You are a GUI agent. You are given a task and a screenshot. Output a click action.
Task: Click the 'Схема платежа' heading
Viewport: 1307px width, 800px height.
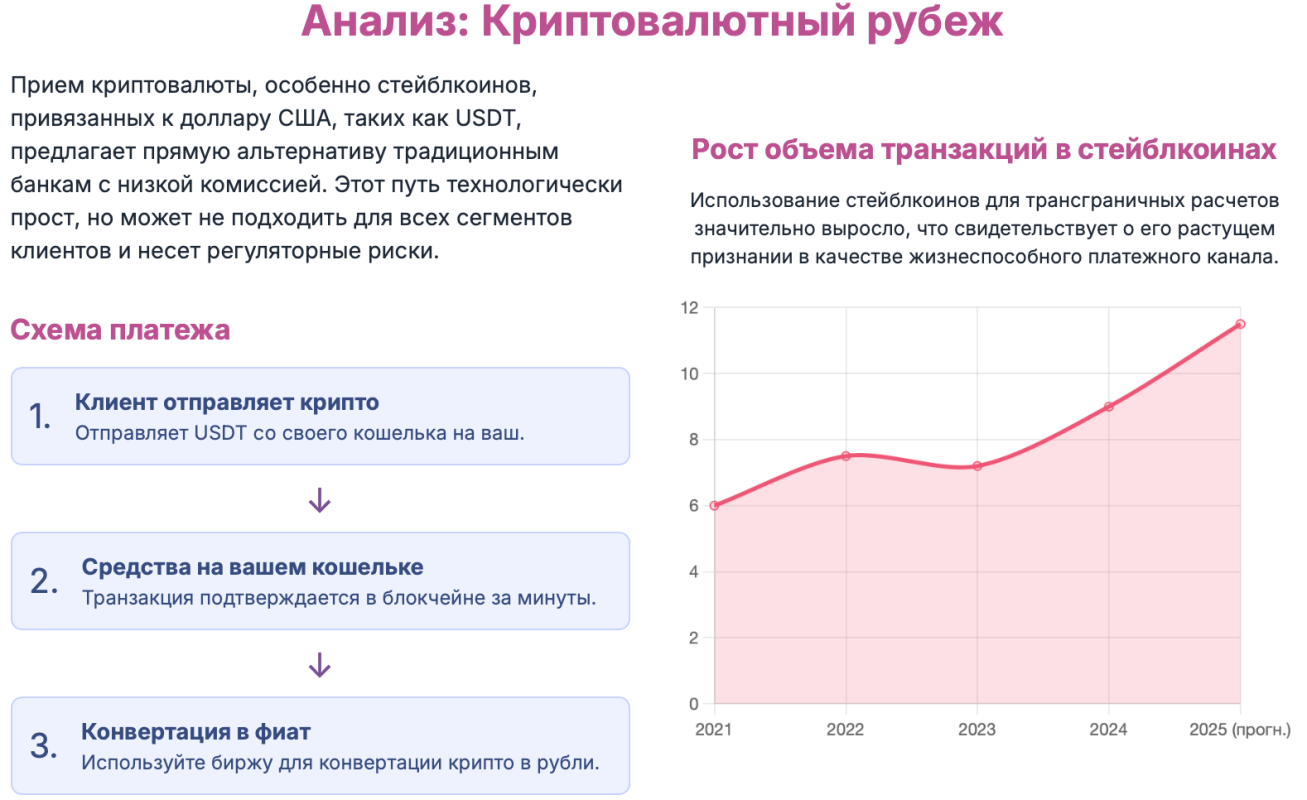pos(120,329)
